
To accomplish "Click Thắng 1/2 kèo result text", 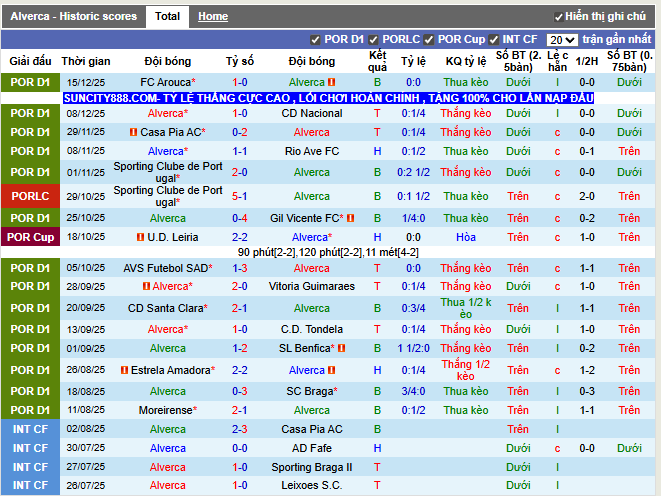I will click(466, 370).
